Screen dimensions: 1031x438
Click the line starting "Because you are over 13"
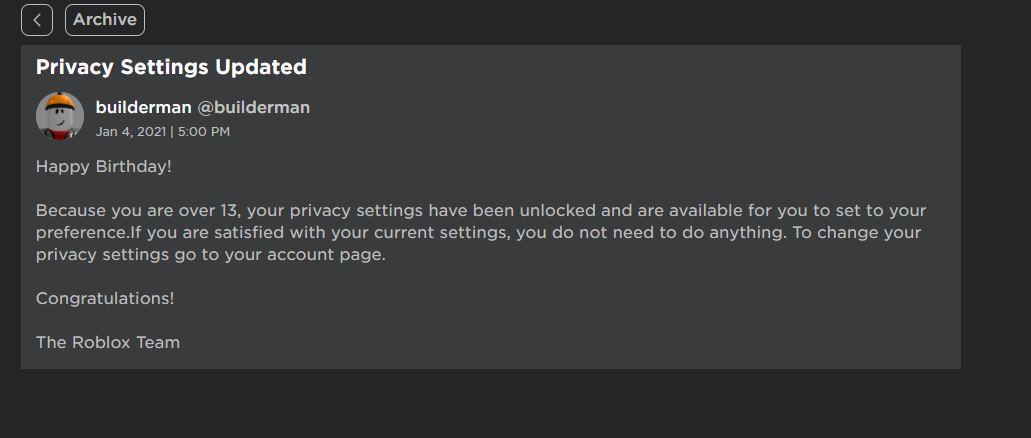(x=480, y=211)
